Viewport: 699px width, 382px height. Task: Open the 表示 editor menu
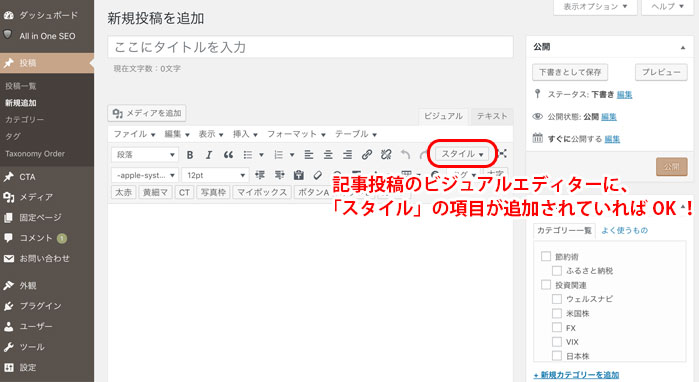click(x=211, y=134)
